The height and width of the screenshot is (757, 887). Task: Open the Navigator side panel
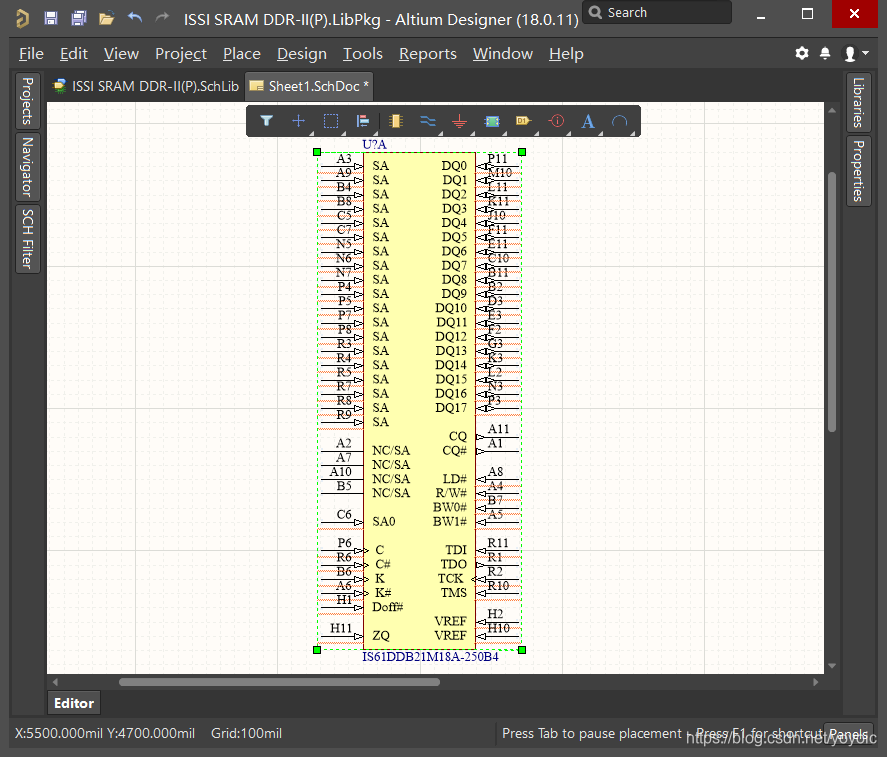coord(28,167)
